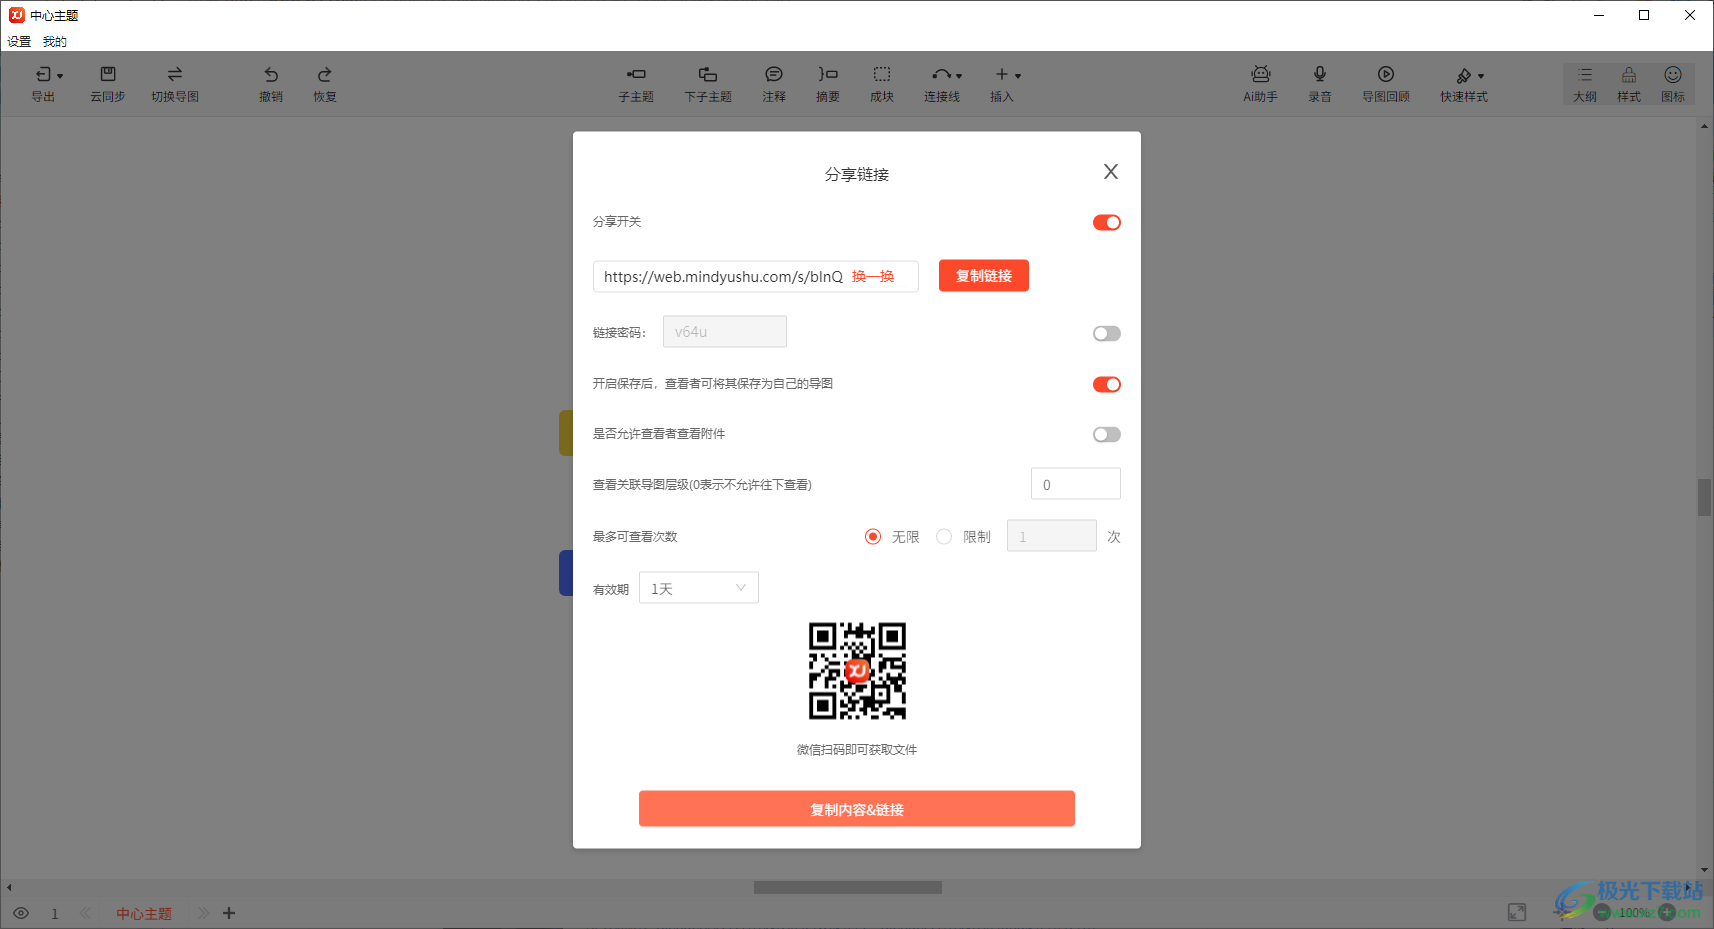Image resolution: width=1714 pixels, height=929 pixels.
Task: Select the connection line (连接线) tool
Action: point(942,84)
